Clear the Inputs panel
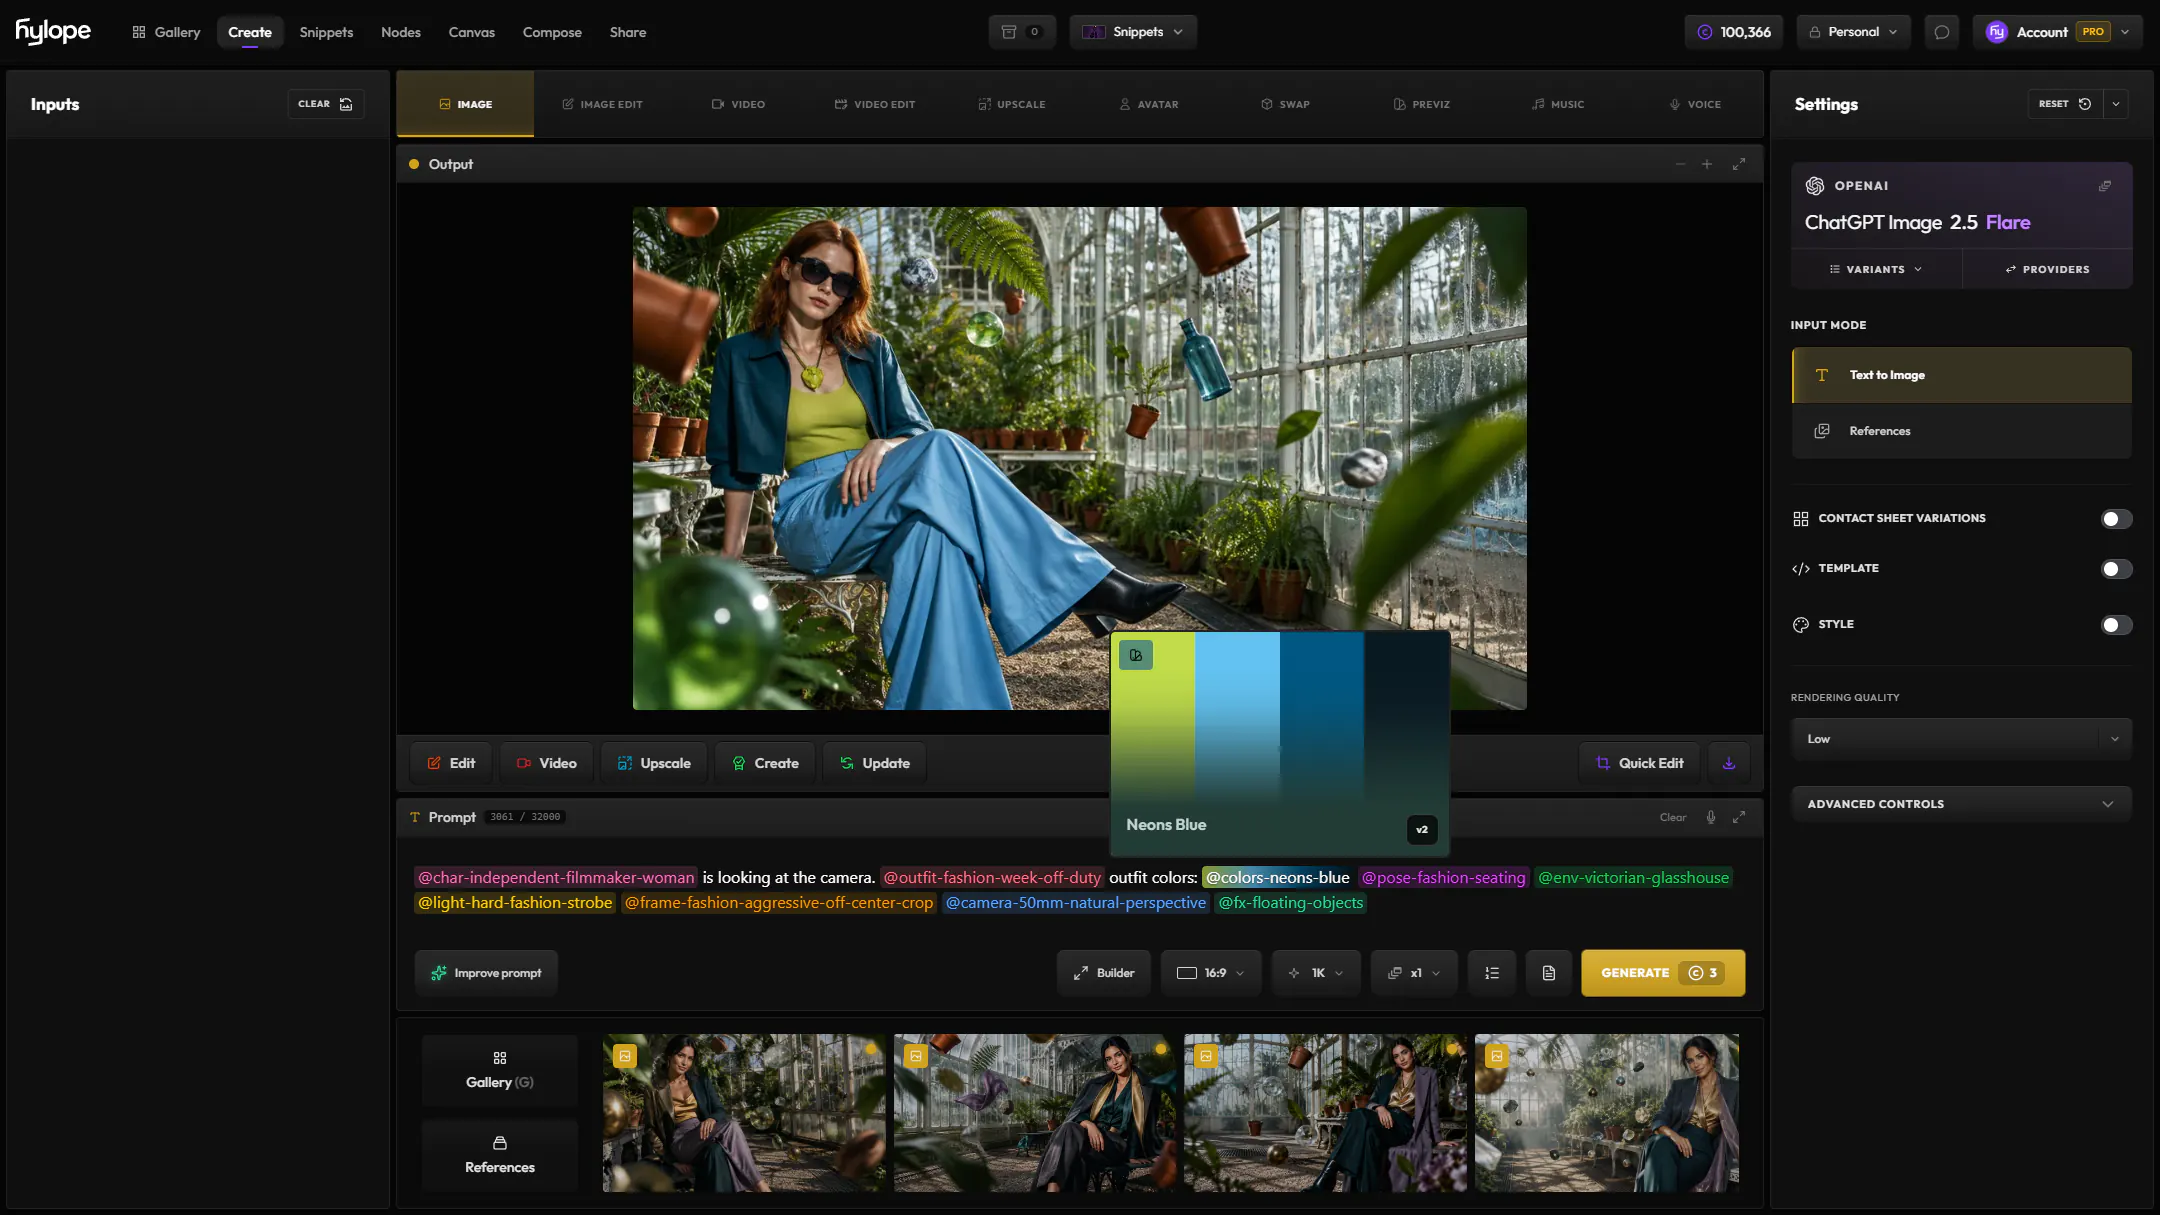 point(326,104)
